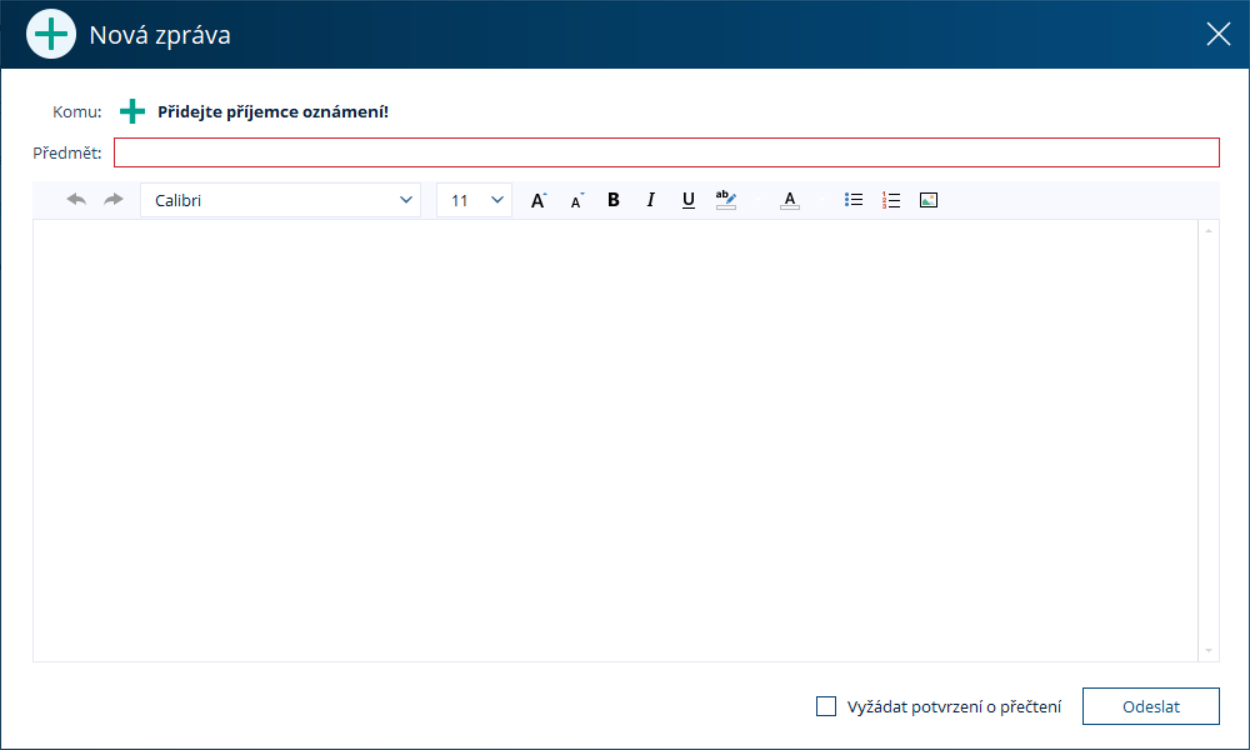Send the message with Odeslat
1250x750 pixels.
click(x=1151, y=706)
